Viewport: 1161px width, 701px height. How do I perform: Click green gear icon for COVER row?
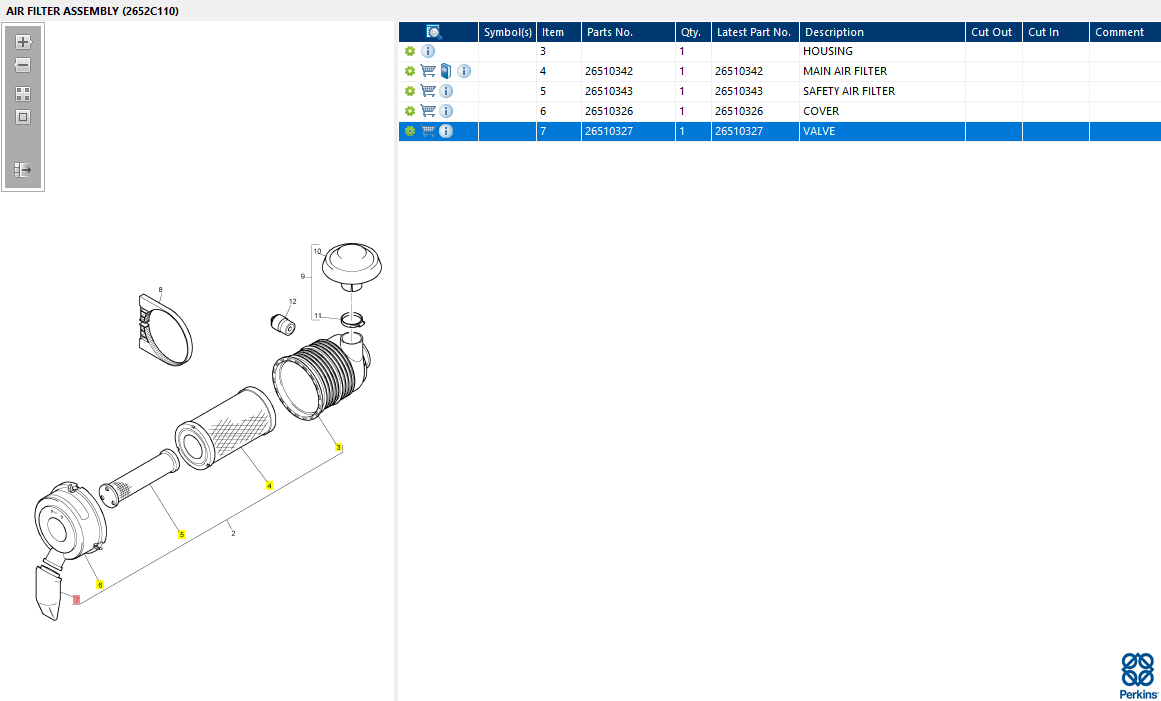coord(409,111)
